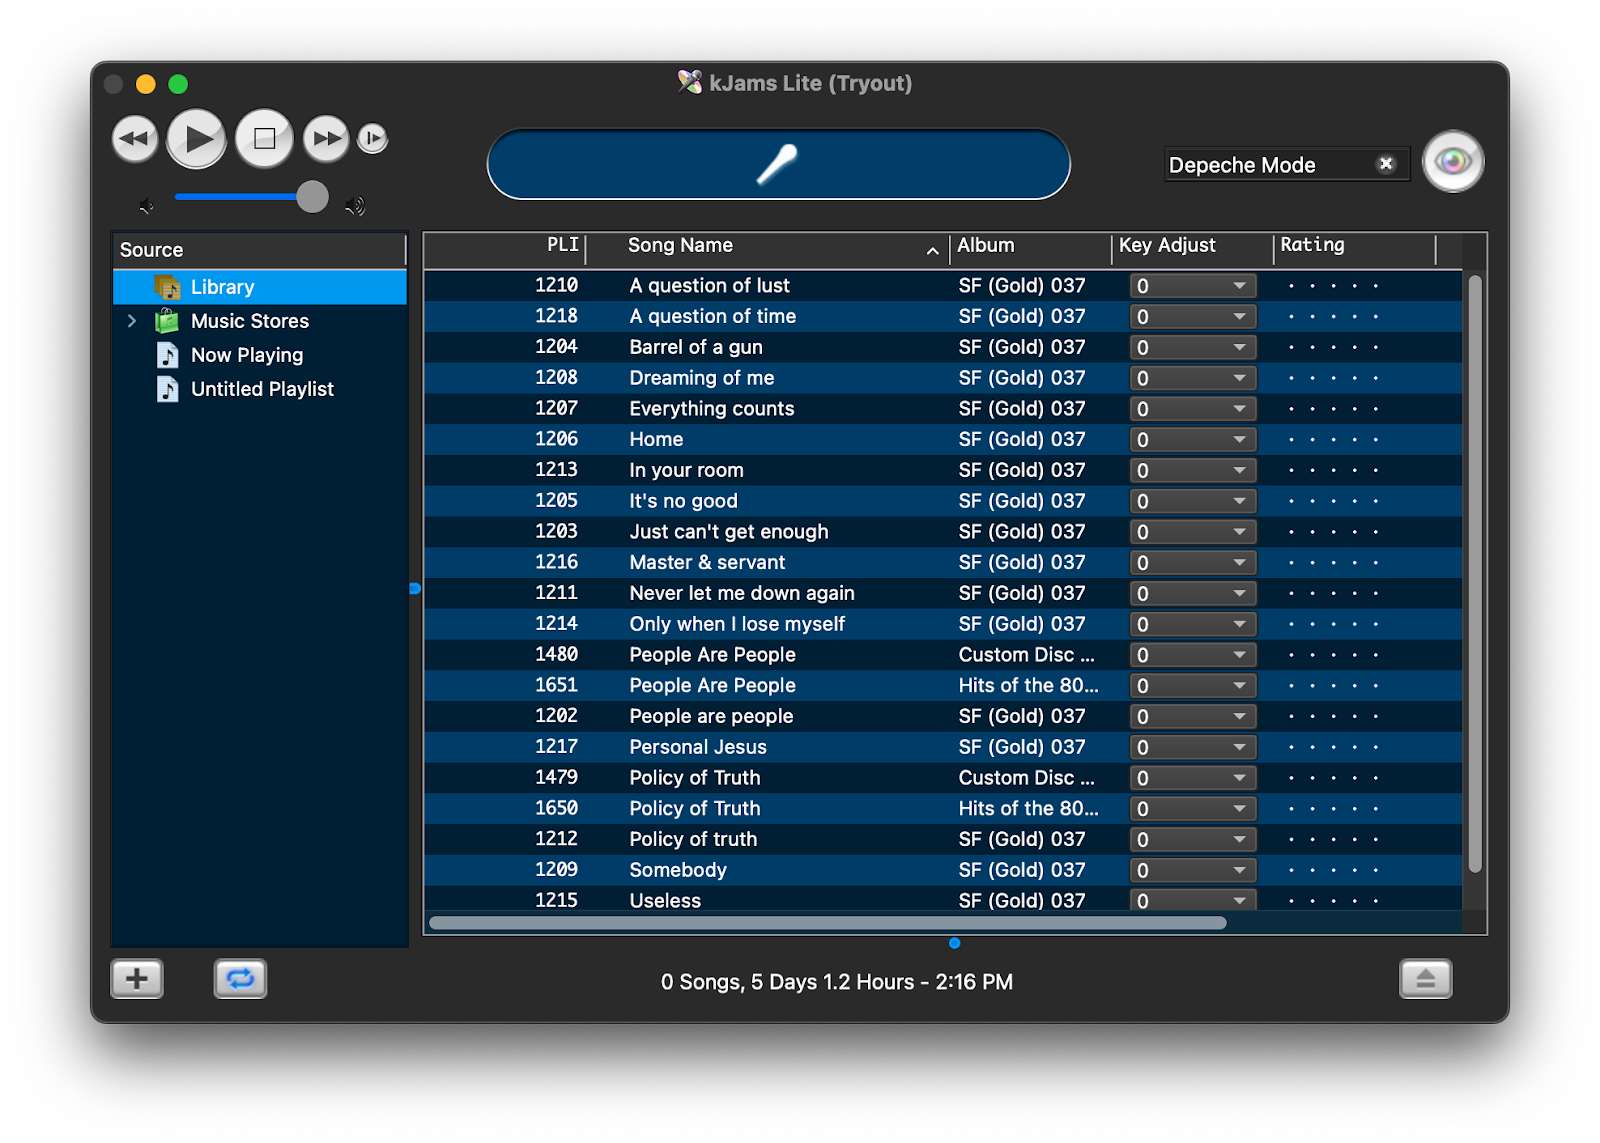Stop playback with the Stop button
Viewport: 1600px width, 1143px height.
coord(265,139)
